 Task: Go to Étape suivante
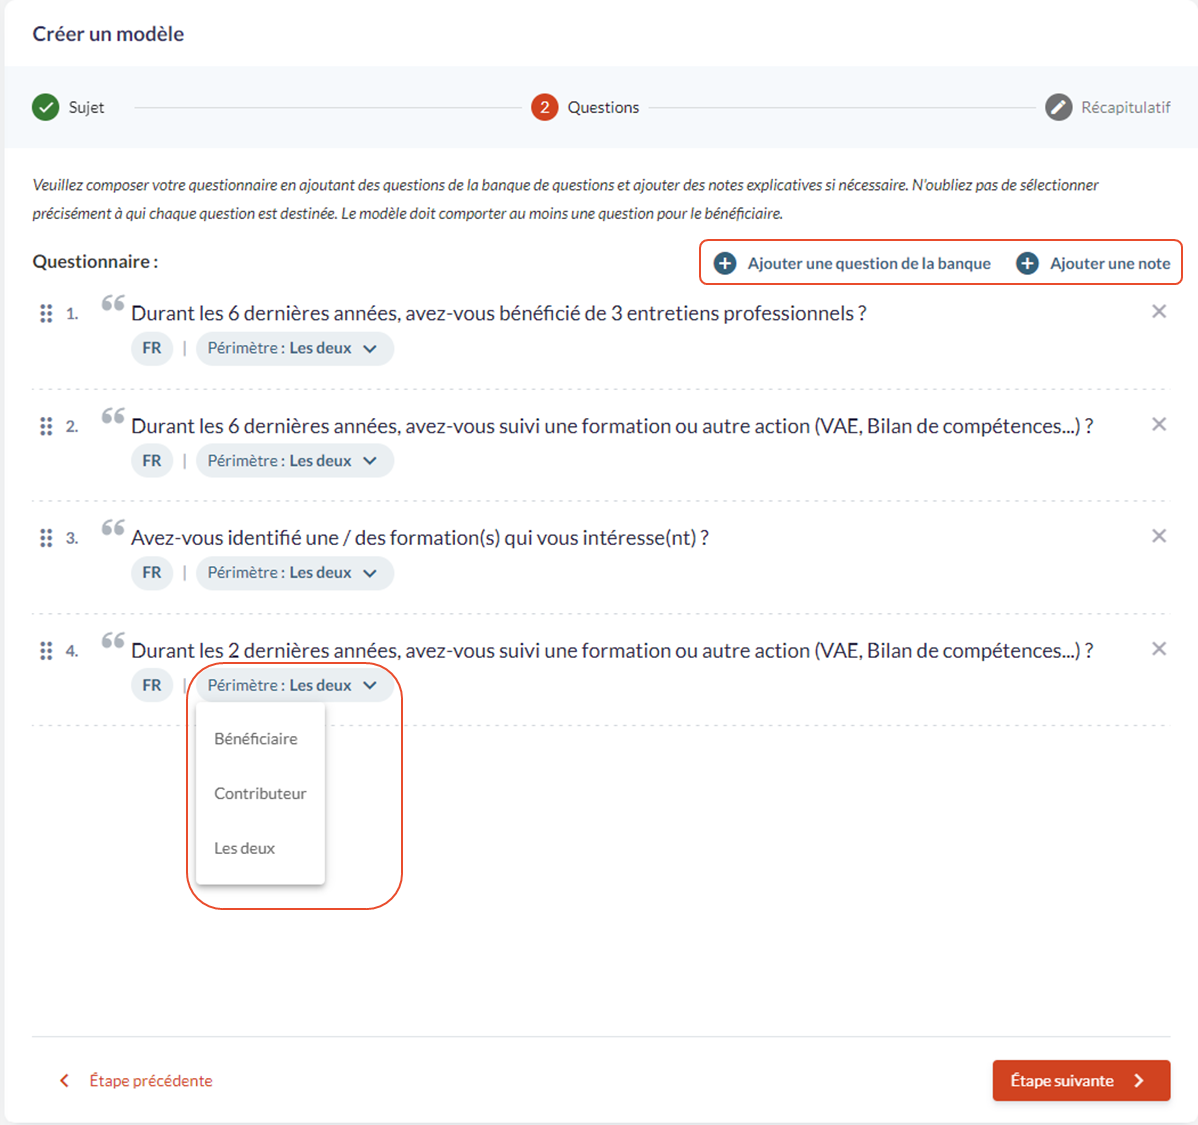(1080, 1080)
